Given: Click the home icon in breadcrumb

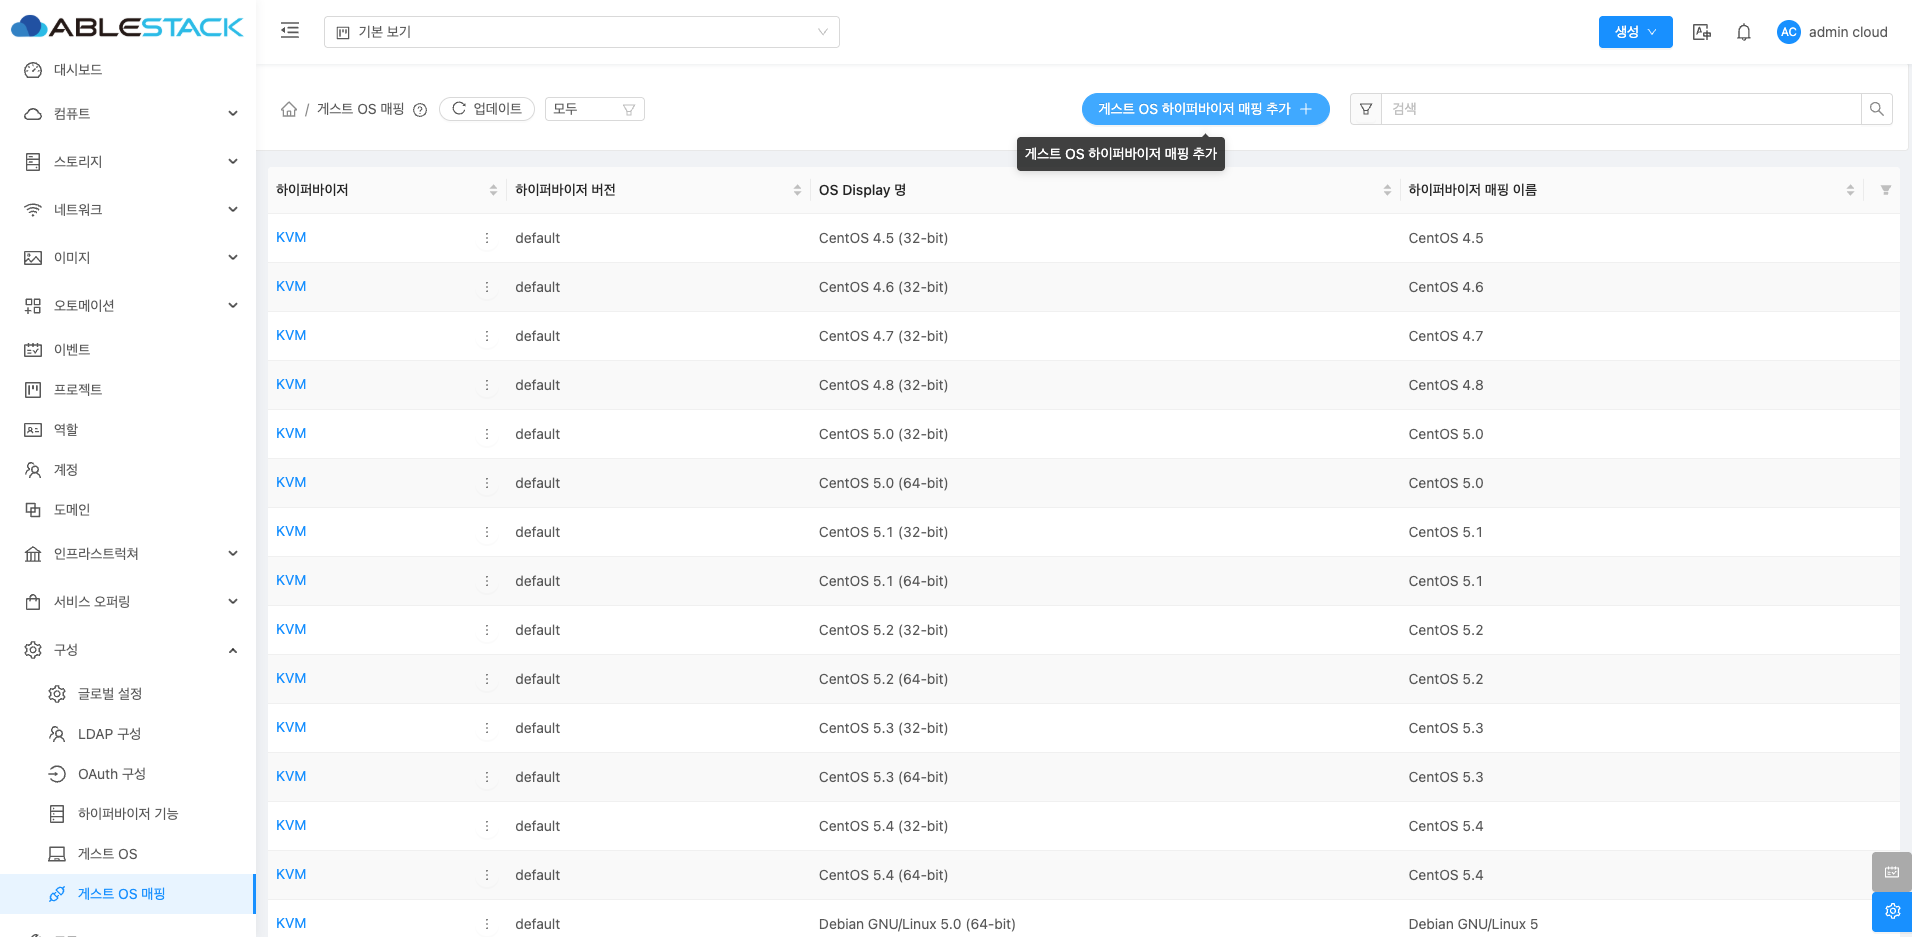Looking at the screenshot, I should point(289,109).
